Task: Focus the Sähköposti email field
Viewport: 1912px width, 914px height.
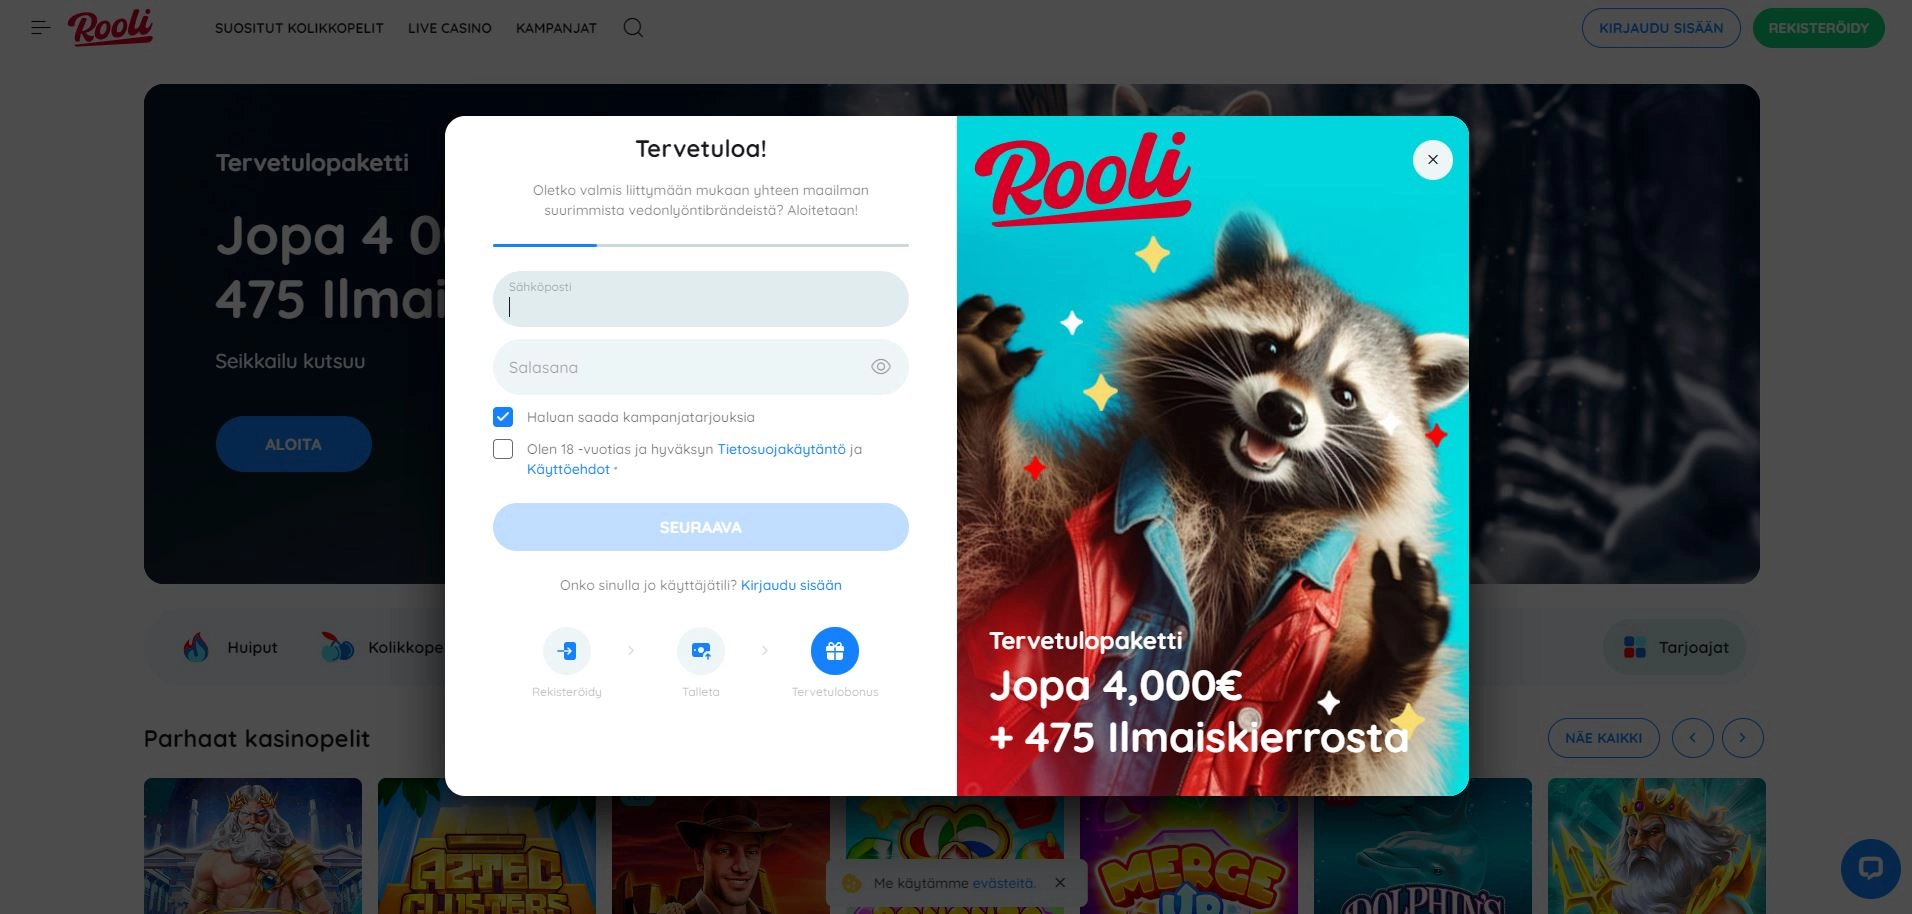Action: 701,299
